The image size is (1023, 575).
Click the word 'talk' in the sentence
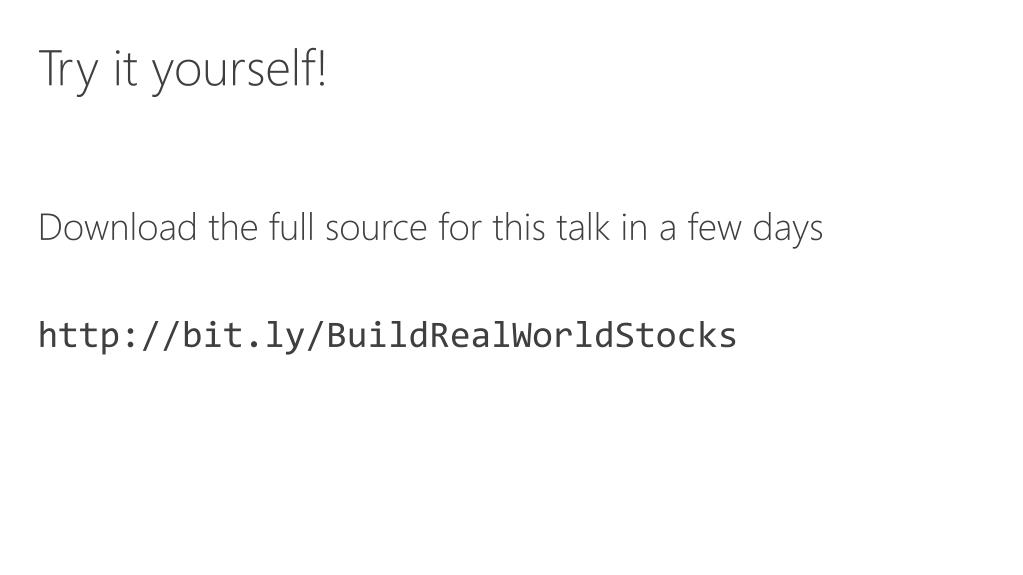pyautogui.click(x=583, y=227)
